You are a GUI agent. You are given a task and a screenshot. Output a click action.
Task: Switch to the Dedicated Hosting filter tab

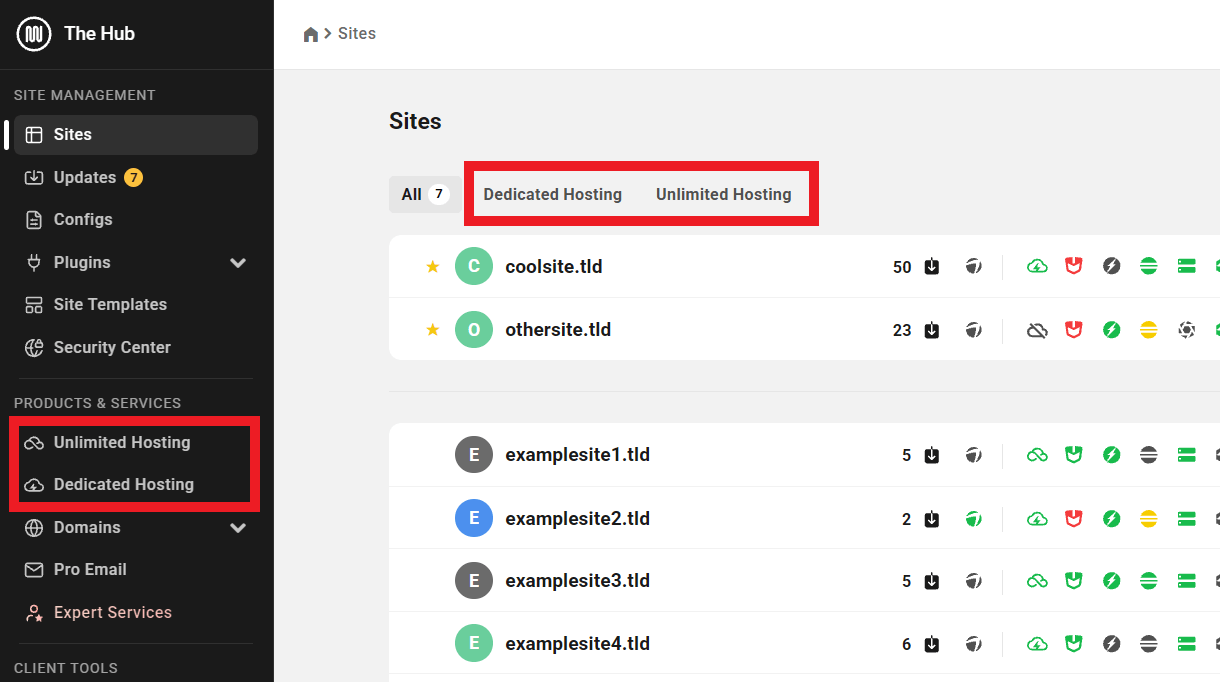pos(553,194)
